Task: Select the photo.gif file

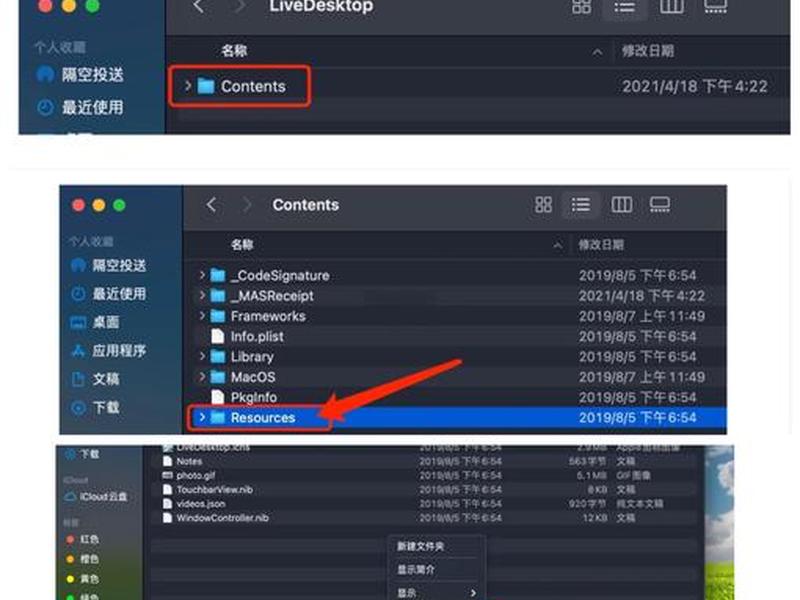Action: (x=196, y=476)
